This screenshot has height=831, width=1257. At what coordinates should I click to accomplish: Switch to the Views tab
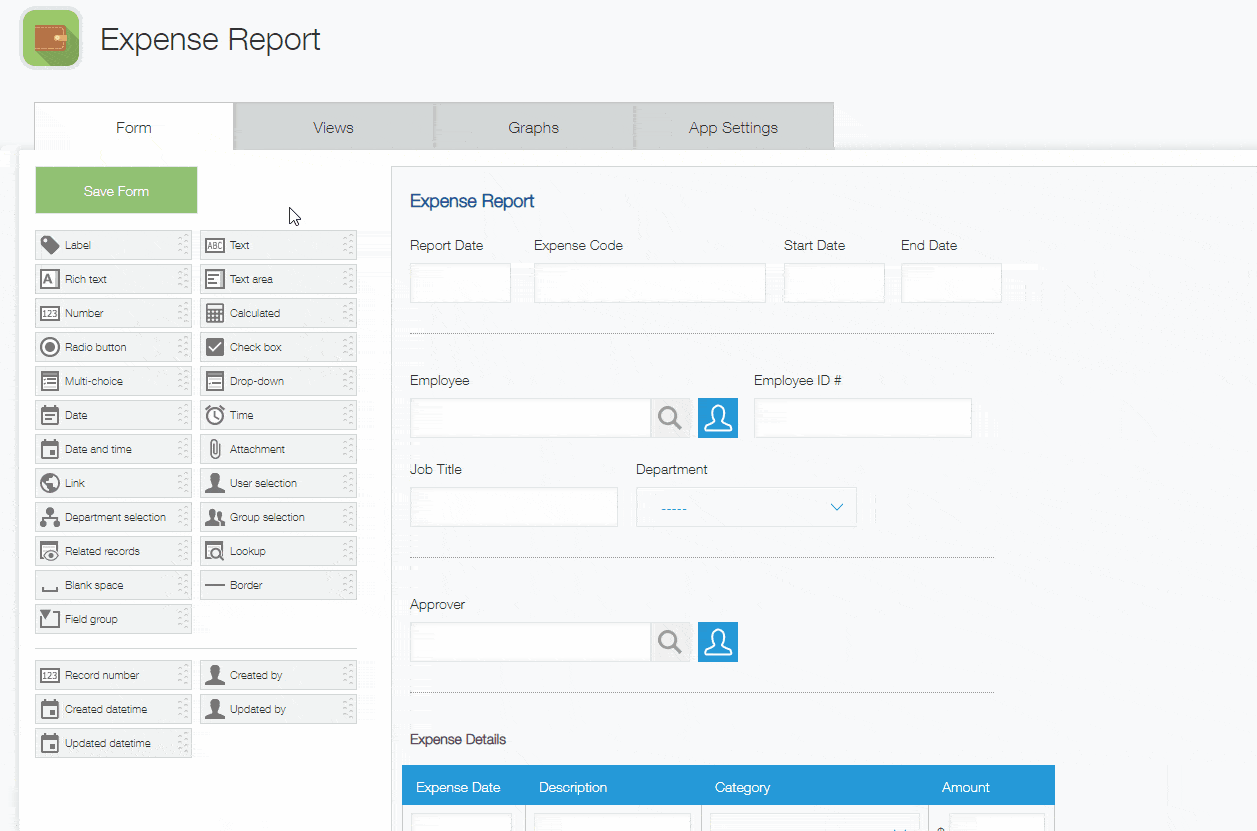click(x=333, y=127)
